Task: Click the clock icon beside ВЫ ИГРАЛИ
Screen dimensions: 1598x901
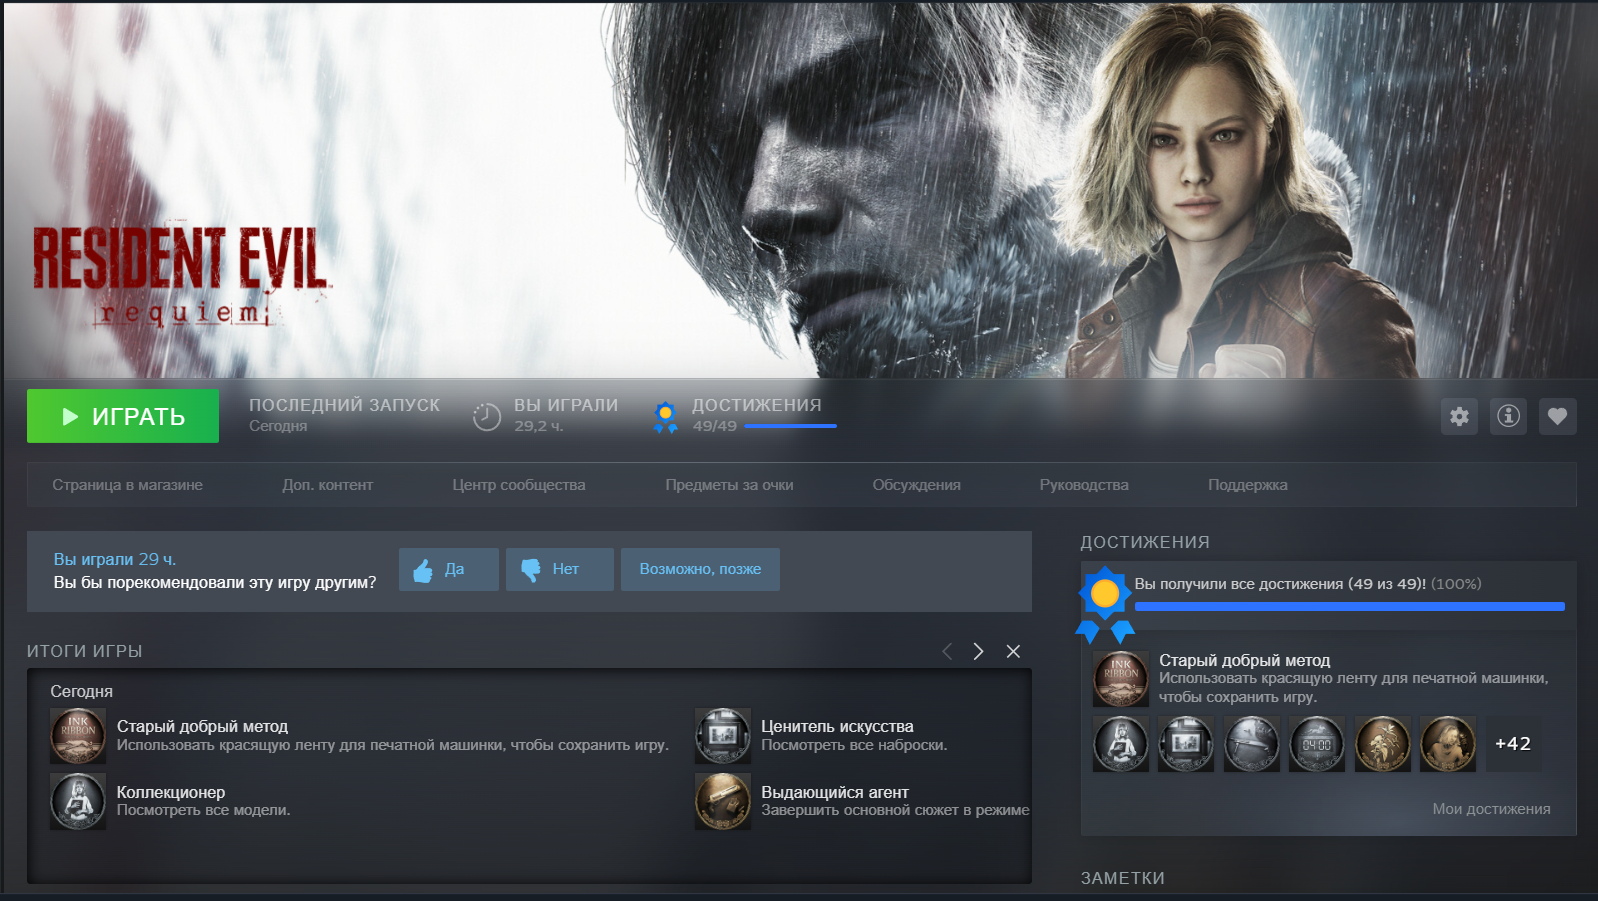Action: [x=487, y=416]
